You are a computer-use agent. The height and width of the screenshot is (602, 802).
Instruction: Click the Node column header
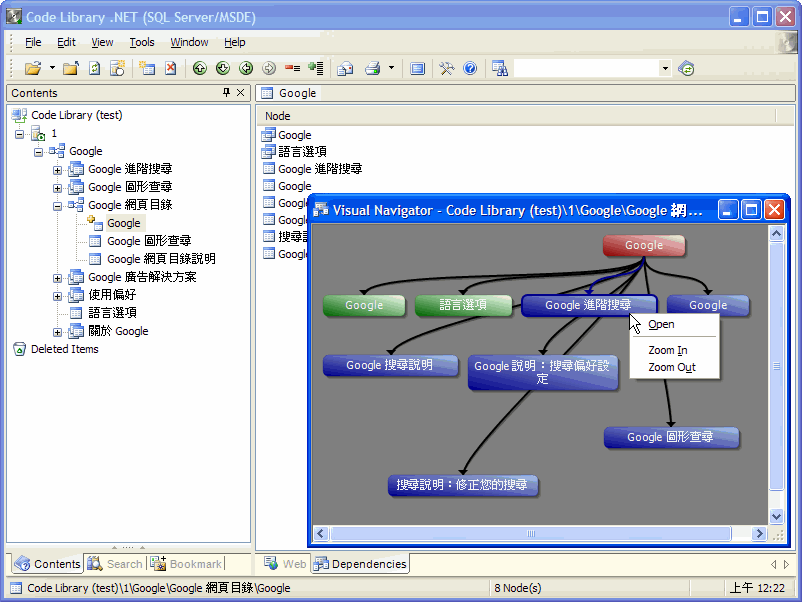pos(516,116)
